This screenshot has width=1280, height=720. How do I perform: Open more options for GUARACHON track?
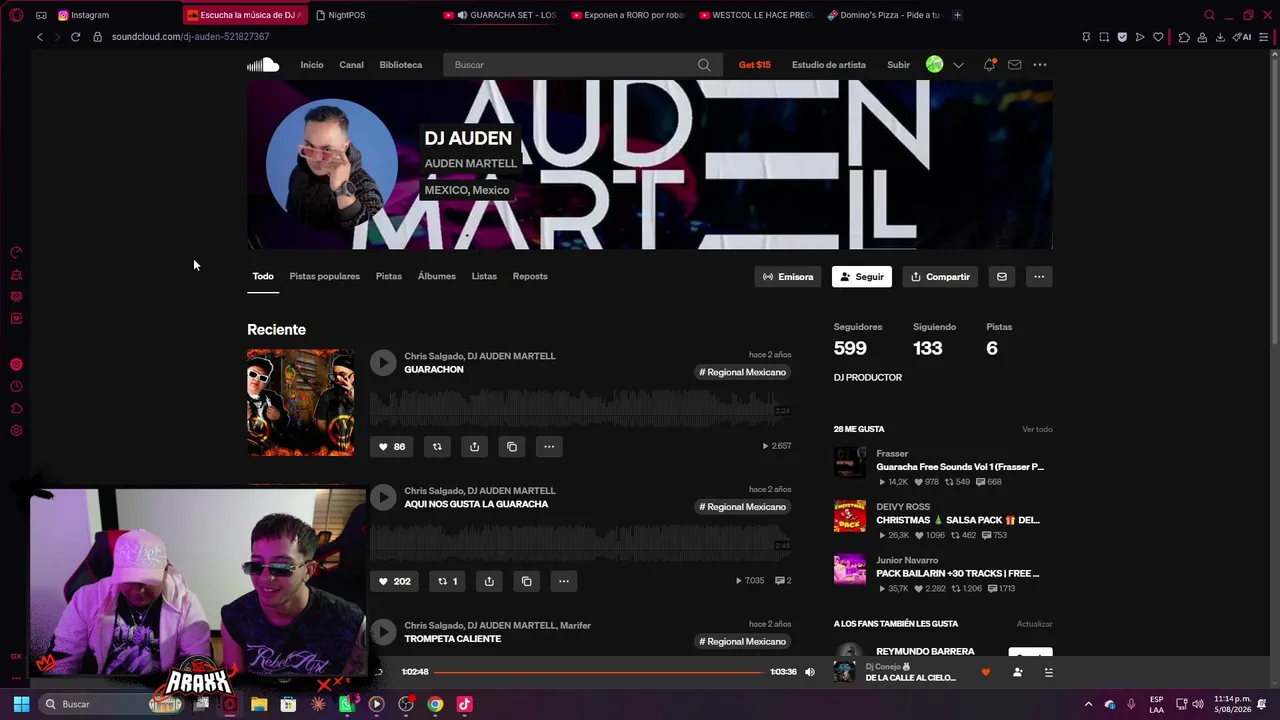pyautogui.click(x=549, y=446)
